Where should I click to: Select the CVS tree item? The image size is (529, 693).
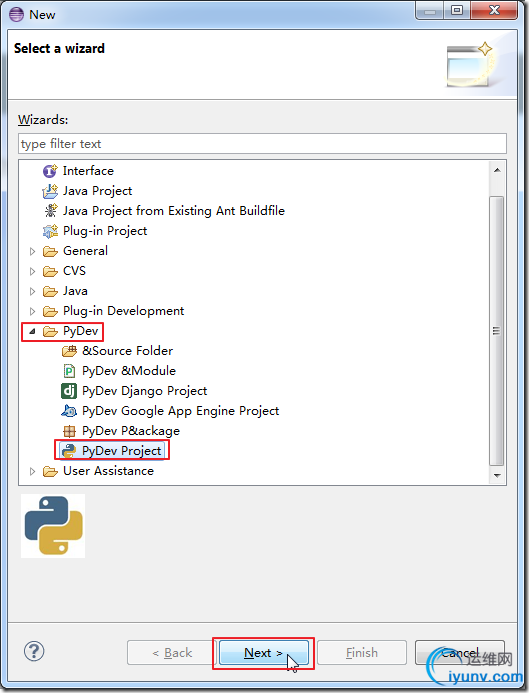tap(74, 270)
